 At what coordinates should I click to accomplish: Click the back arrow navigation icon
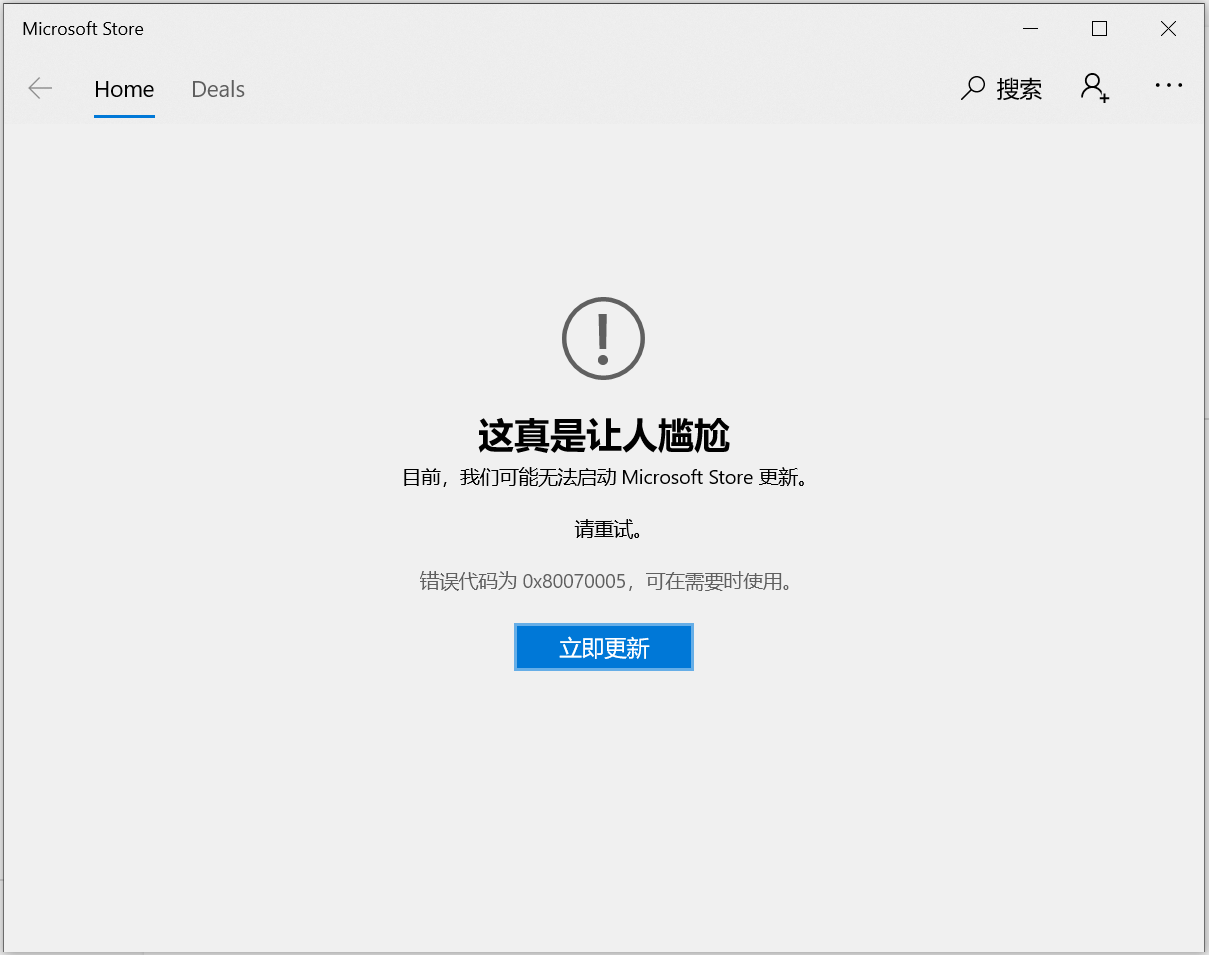(40, 88)
